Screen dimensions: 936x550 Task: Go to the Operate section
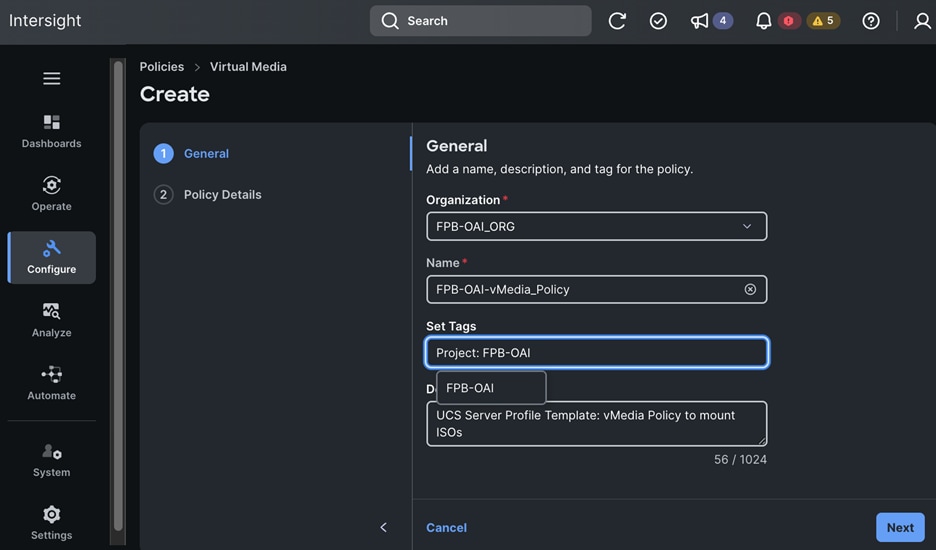[51, 194]
